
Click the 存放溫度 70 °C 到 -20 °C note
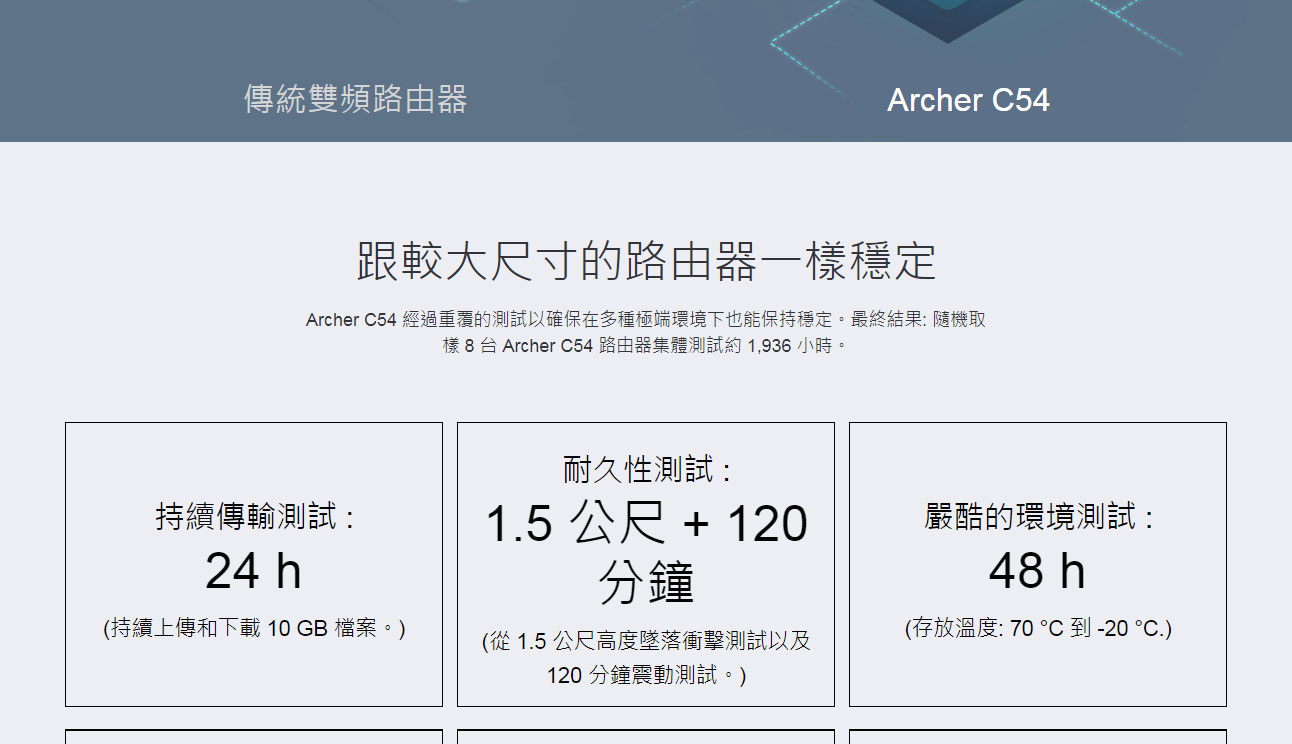(x=1038, y=628)
